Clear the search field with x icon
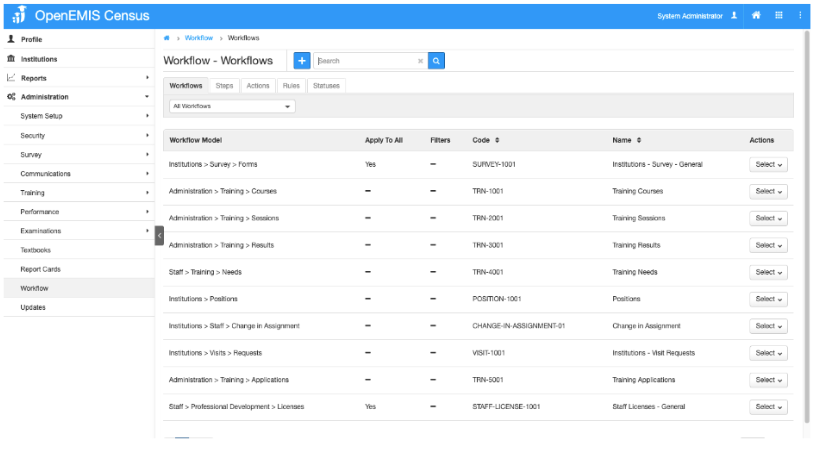817x463 pixels. [x=420, y=61]
